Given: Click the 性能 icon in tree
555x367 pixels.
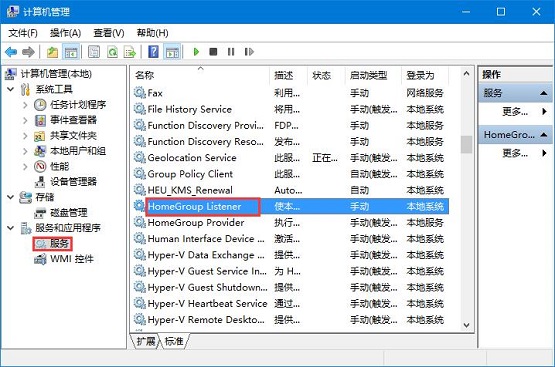Looking at the screenshot, I should point(40,166).
